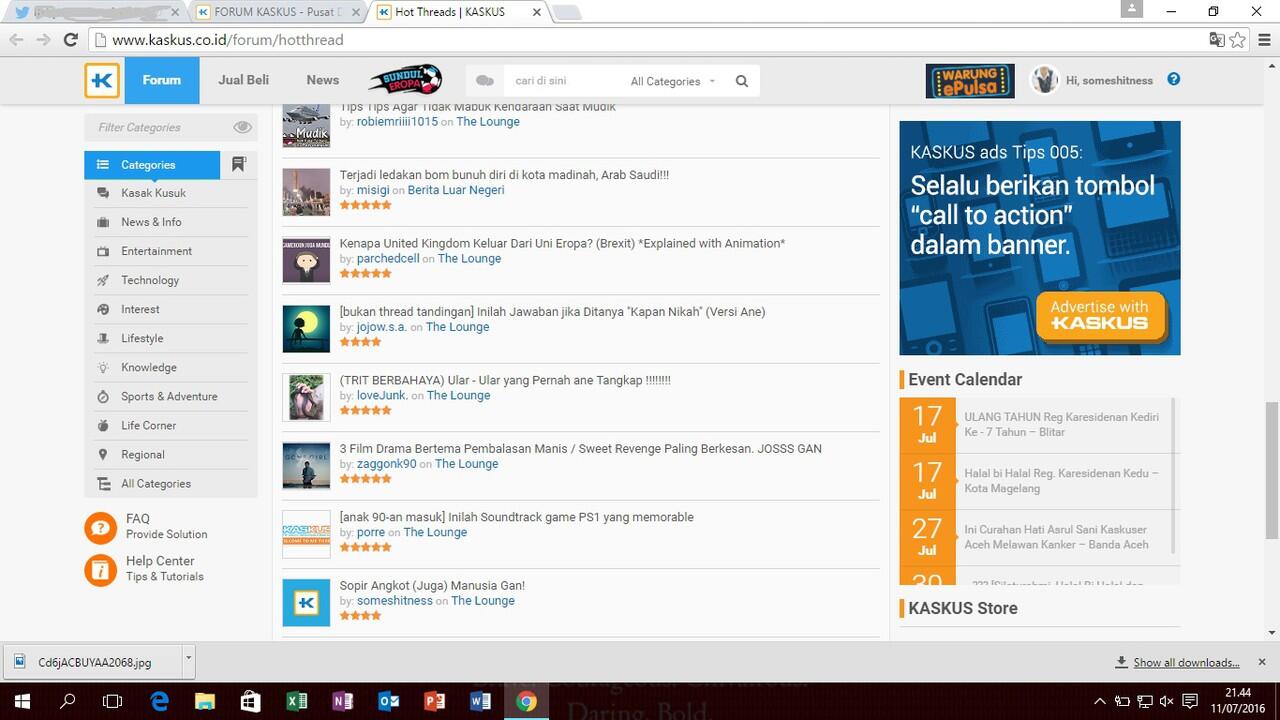Reload the page with refresh icon

(70, 40)
